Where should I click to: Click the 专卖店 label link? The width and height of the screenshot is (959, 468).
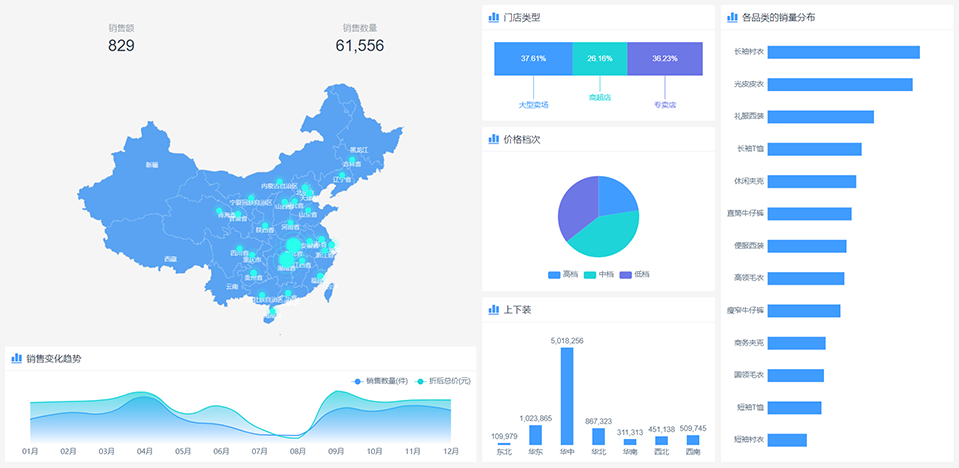coord(665,104)
